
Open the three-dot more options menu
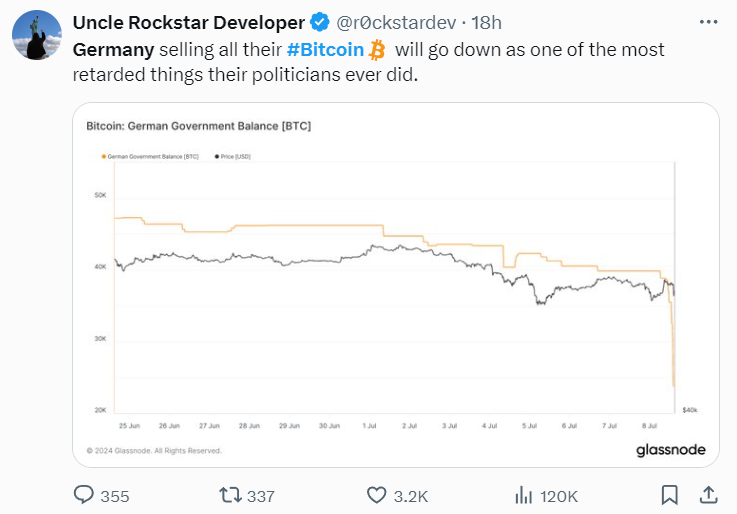(x=708, y=22)
